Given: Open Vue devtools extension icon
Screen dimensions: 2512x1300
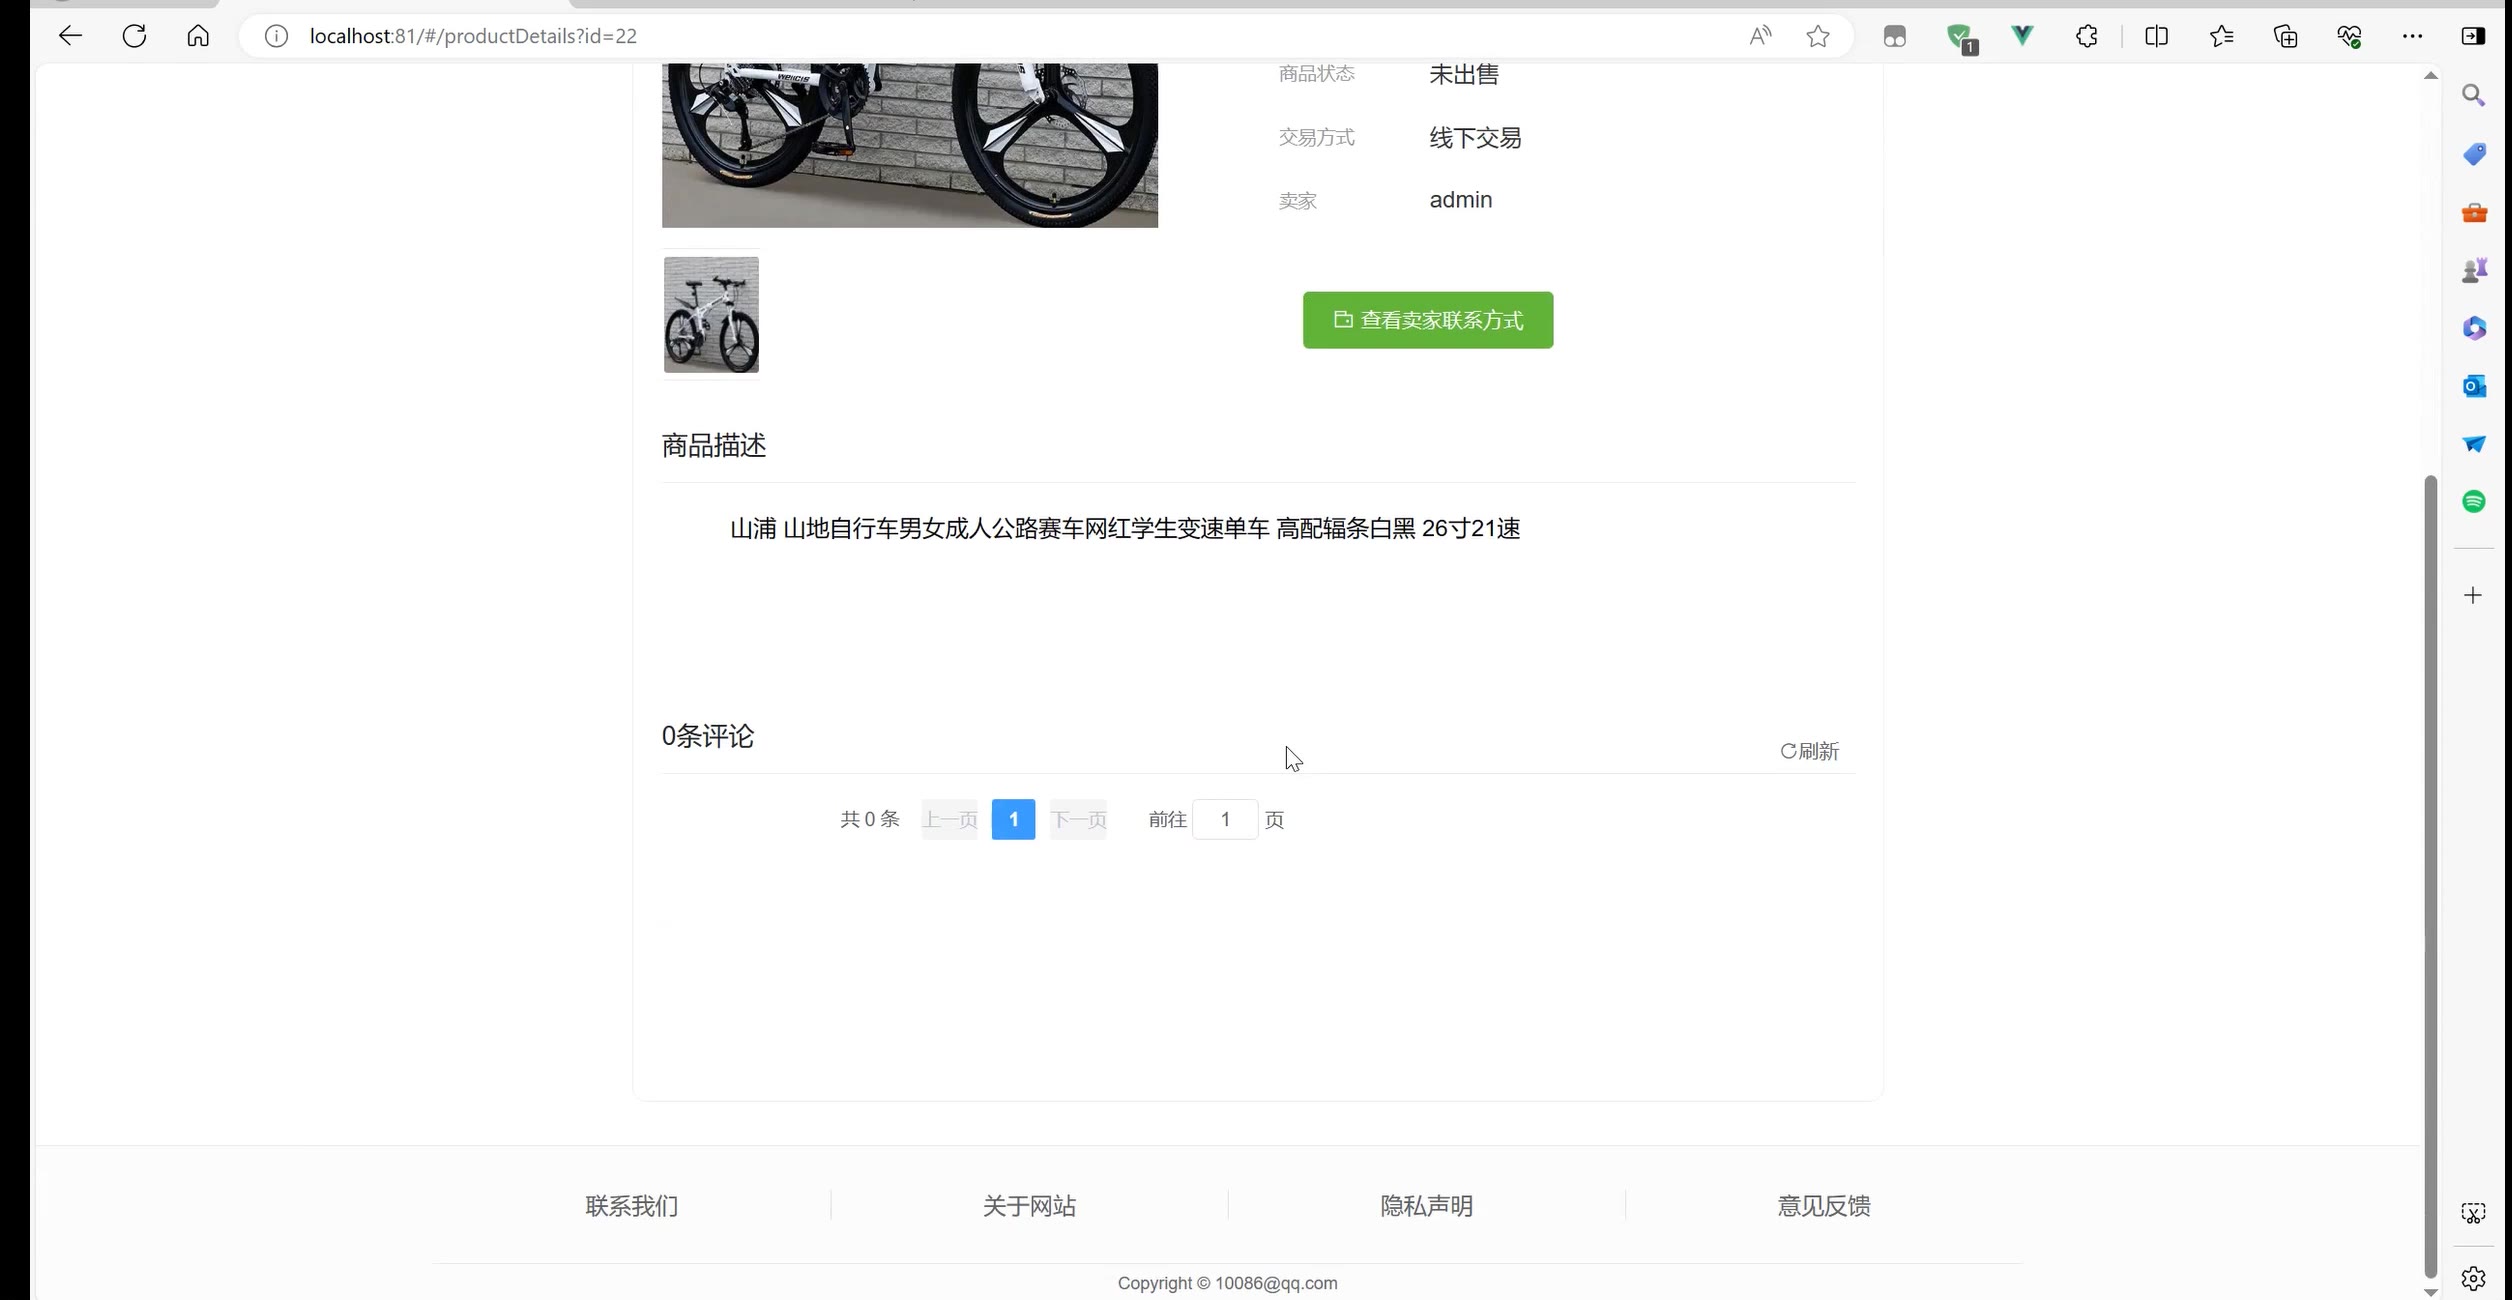Looking at the screenshot, I should point(2022,36).
